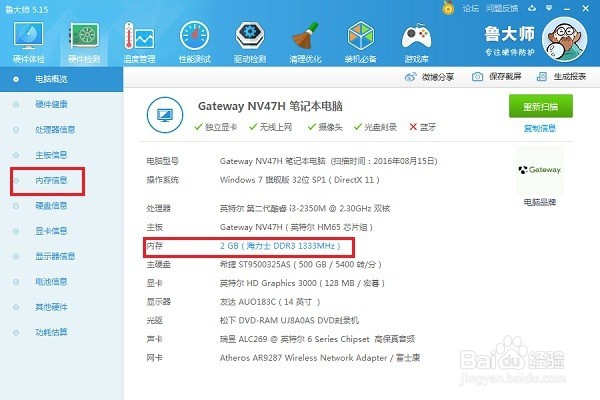Viewport: 600px width, 400px height.
Task: Open 内存信息 in the sidebar
Action: tap(51, 180)
